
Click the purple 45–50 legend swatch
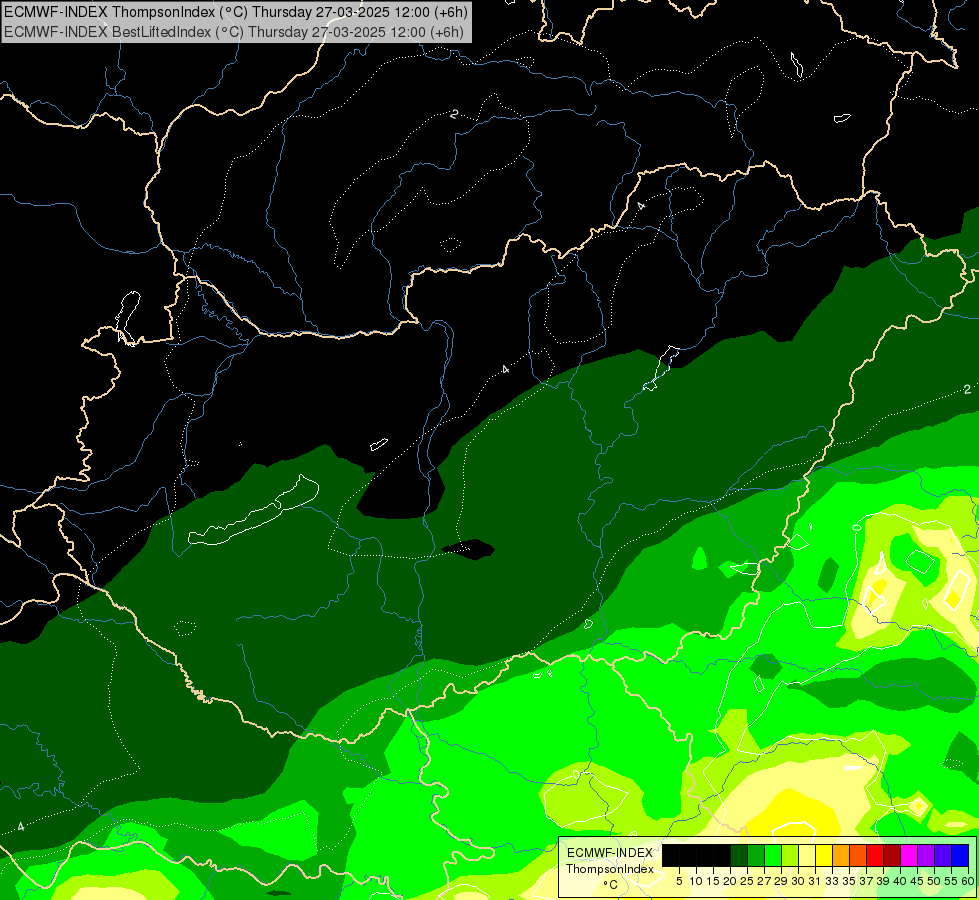926,855
